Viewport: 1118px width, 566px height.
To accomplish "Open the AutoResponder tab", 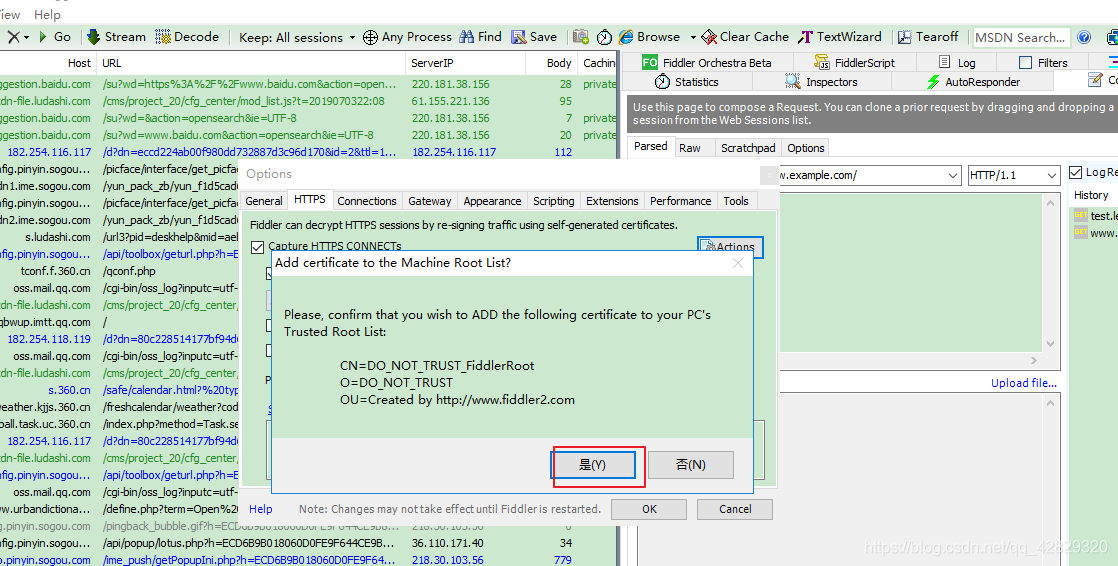I will pyautogui.click(x=973, y=82).
